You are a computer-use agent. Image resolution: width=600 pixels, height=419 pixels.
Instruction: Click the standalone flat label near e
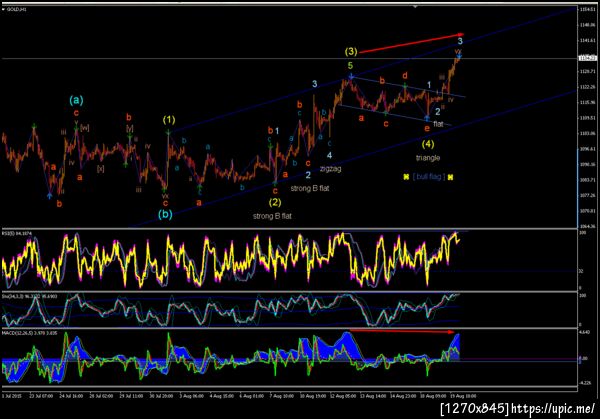click(x=438, y=124)
